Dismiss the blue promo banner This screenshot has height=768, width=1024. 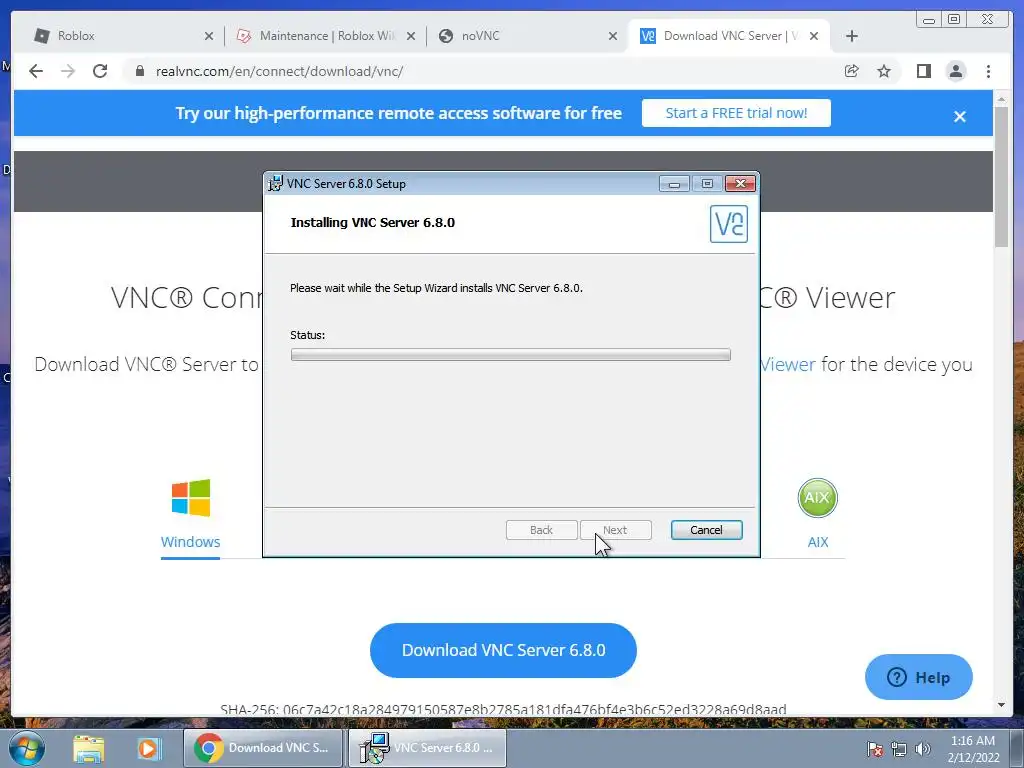[x=959, y=116]
